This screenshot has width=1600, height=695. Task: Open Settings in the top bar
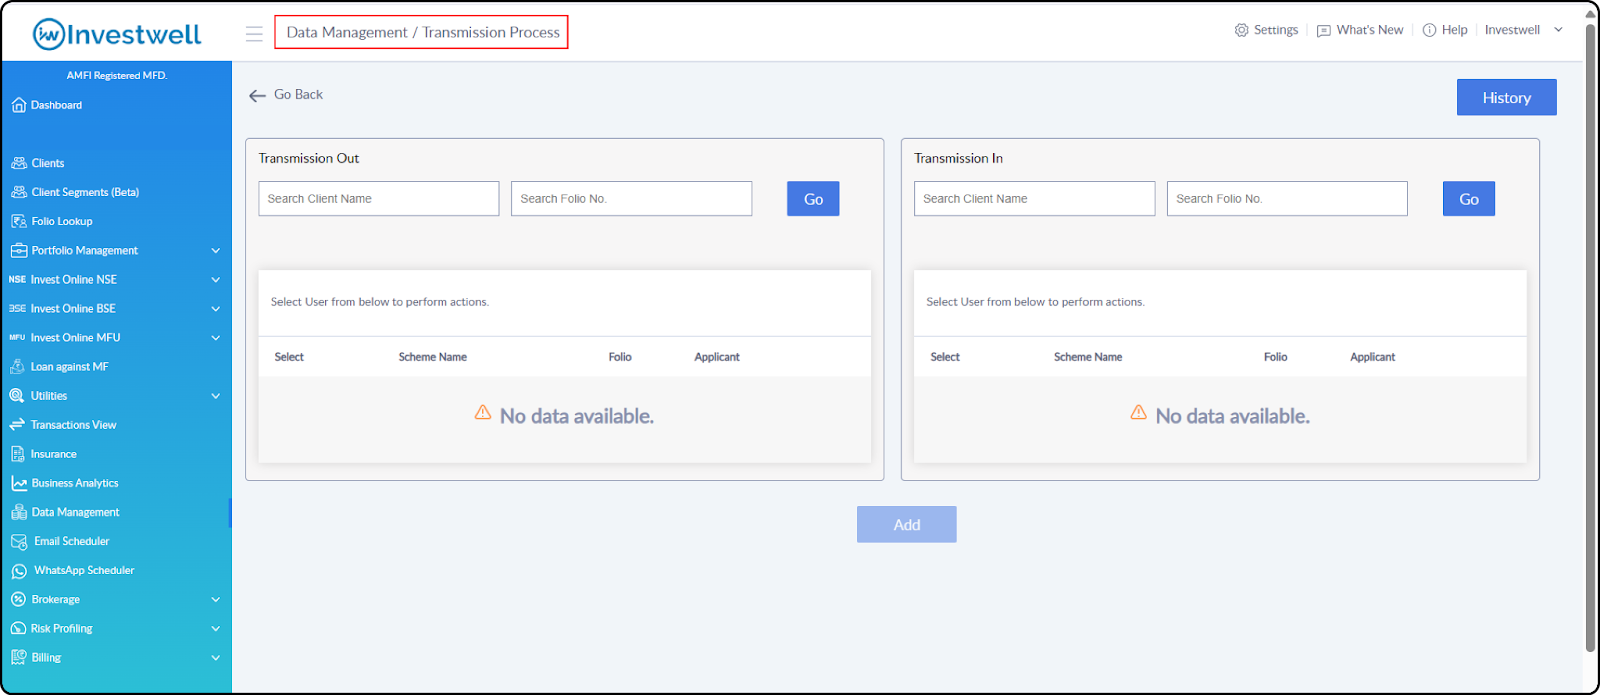pos(1276,30)
